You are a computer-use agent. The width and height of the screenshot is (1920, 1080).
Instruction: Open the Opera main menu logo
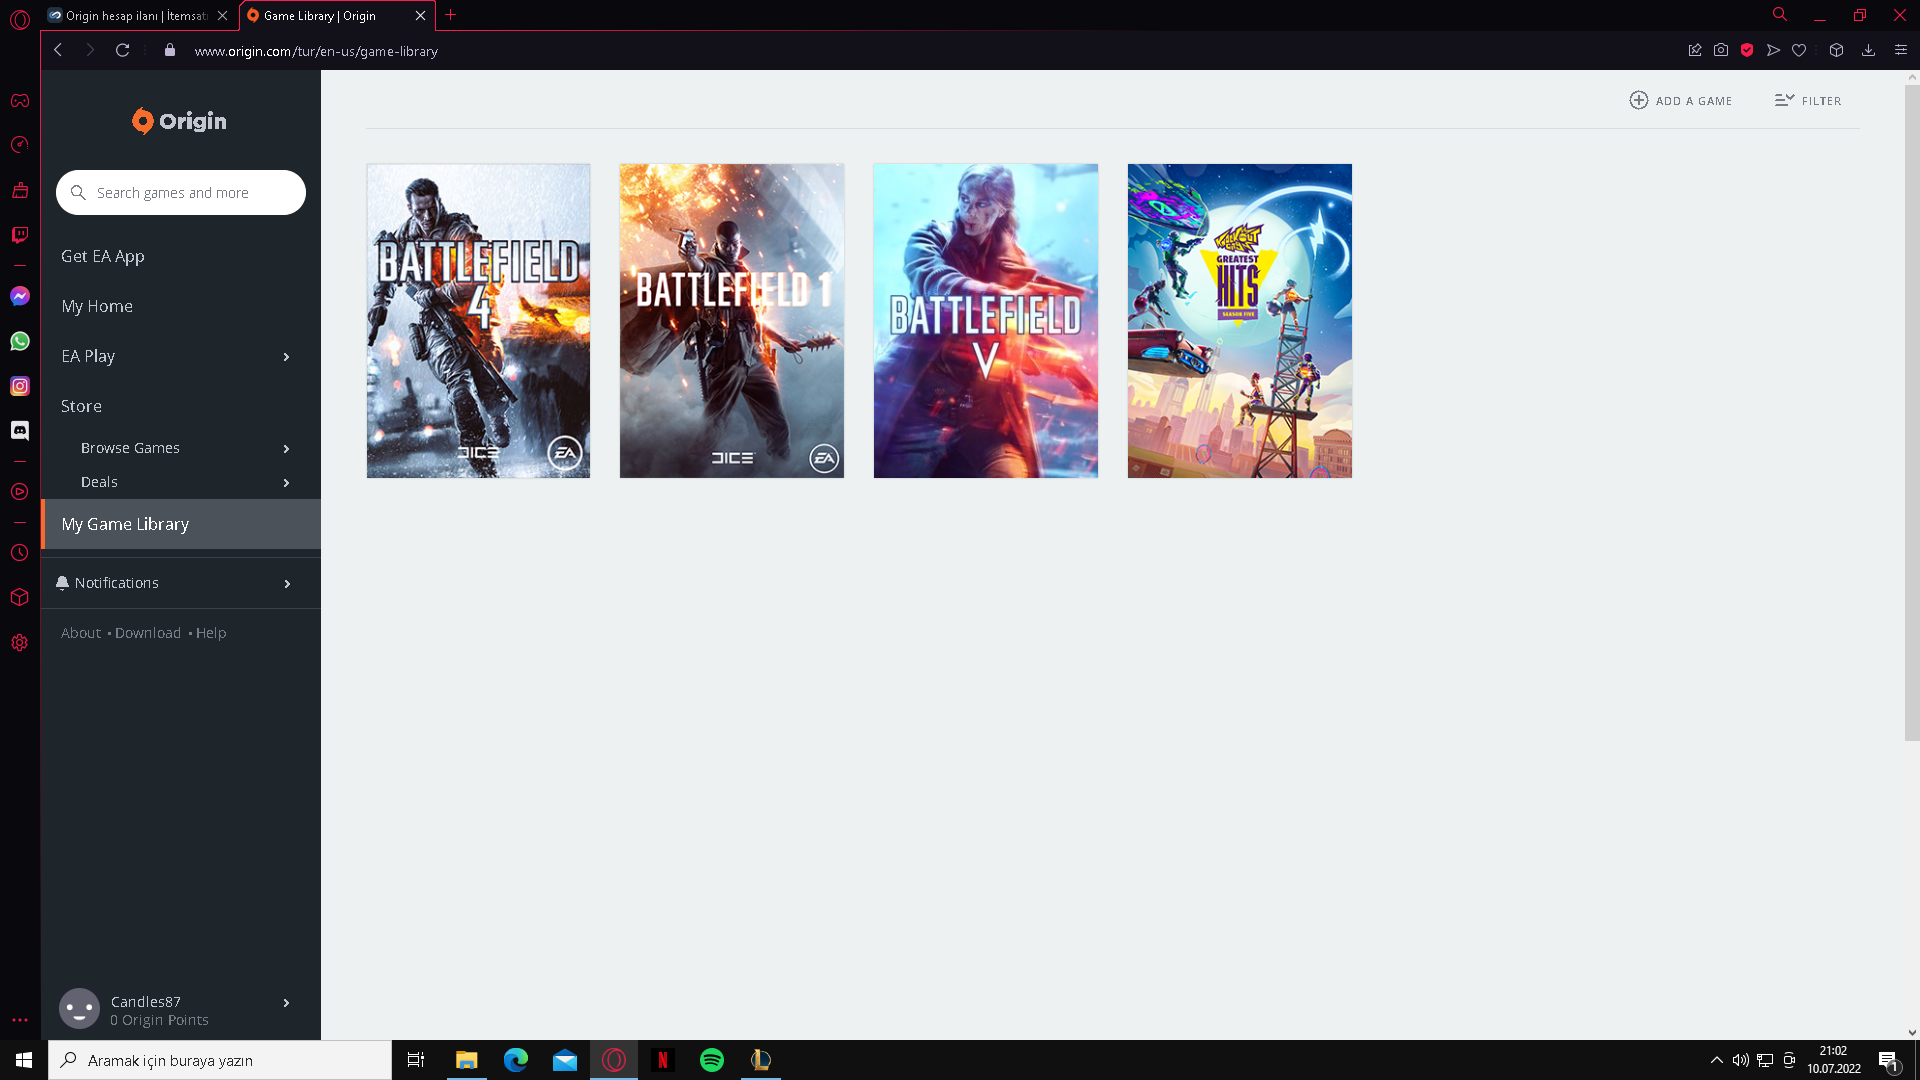click(20, 18)
